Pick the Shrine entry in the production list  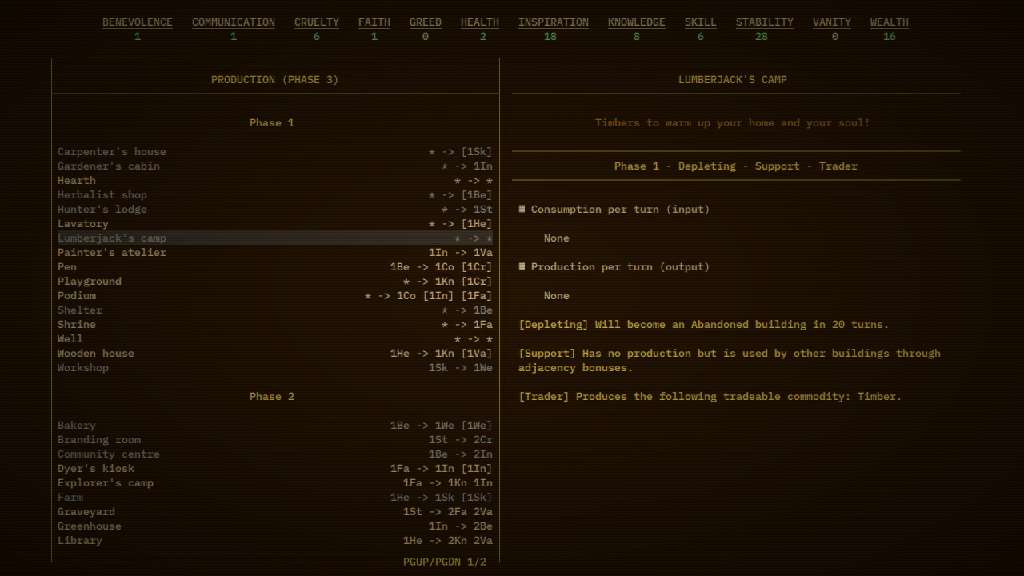click(x=77, y=325)
